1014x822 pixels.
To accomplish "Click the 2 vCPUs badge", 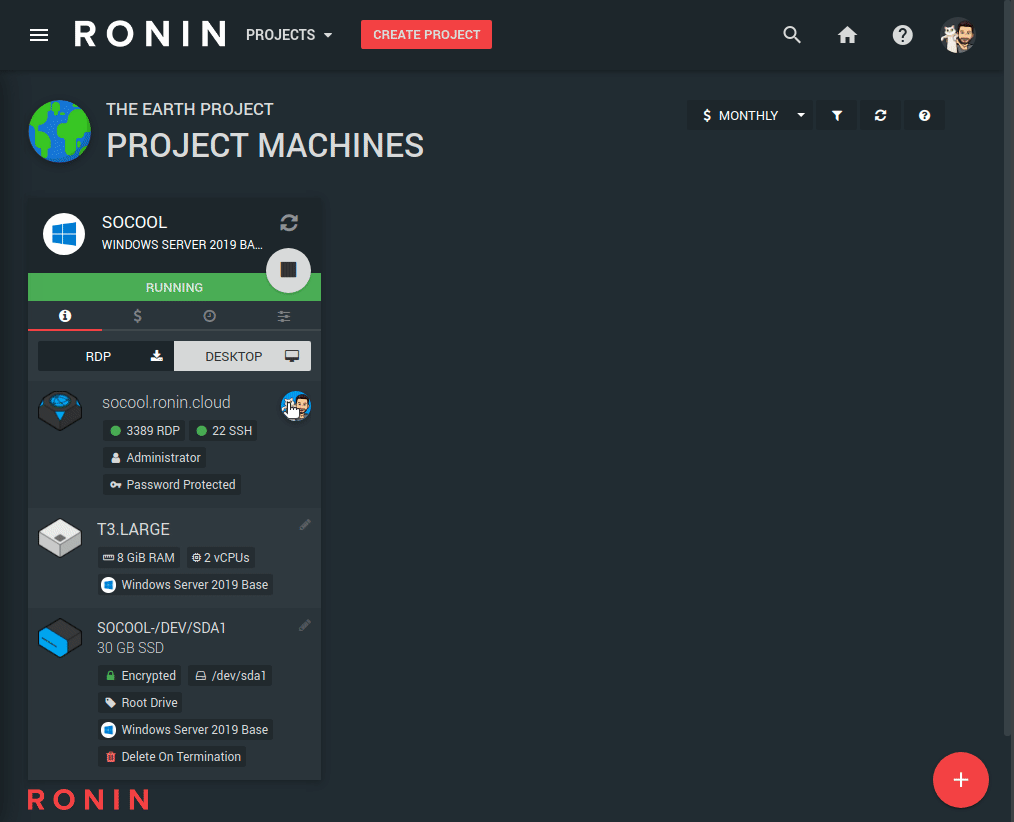I will [x=221, y=557].
